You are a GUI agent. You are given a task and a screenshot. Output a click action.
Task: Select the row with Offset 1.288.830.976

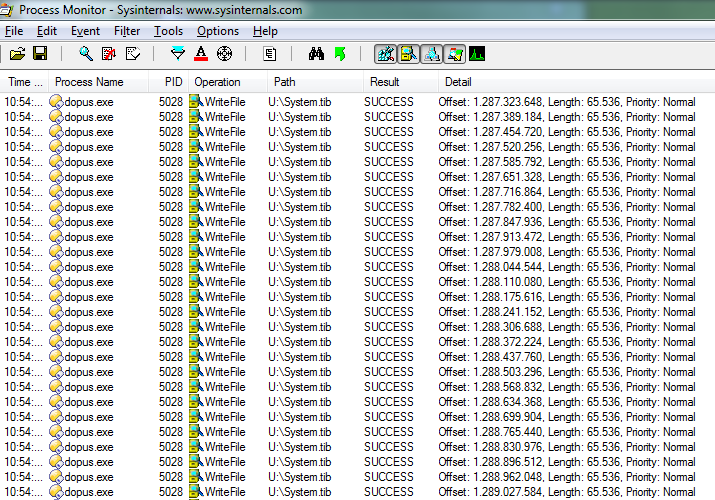pos(358,447)
